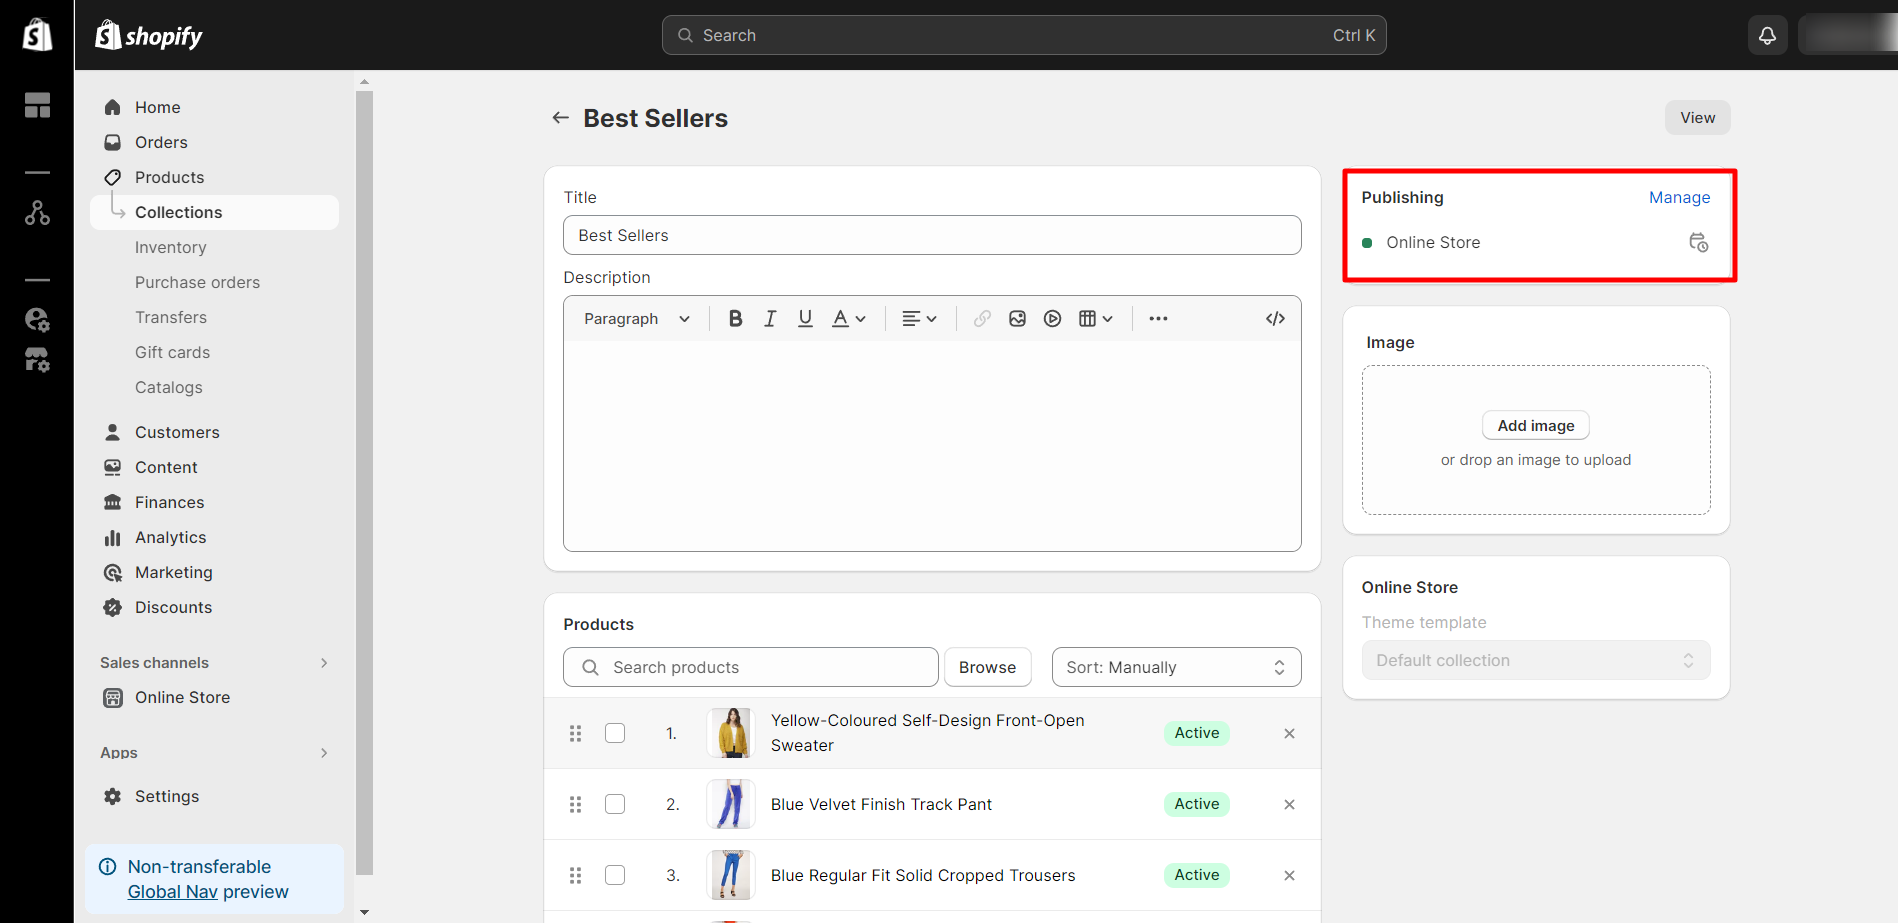The image size is (1898, 923).
Task: Click the store settings icon in left rail
Action: (37, 359)
